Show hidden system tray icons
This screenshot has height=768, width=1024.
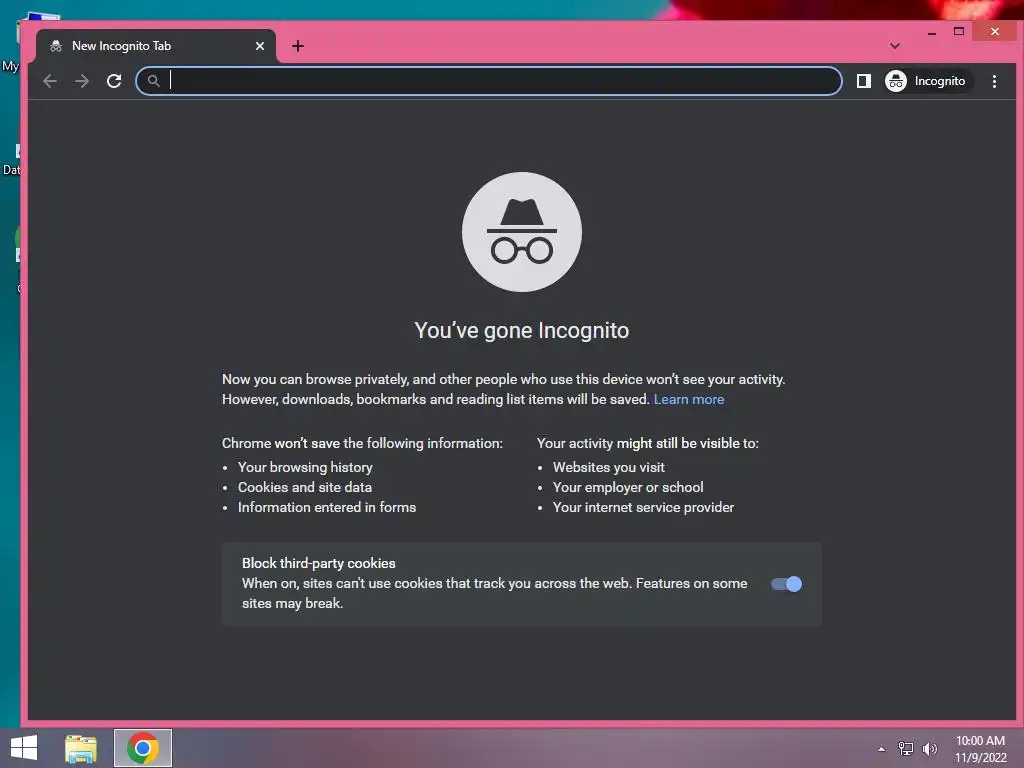882,749
